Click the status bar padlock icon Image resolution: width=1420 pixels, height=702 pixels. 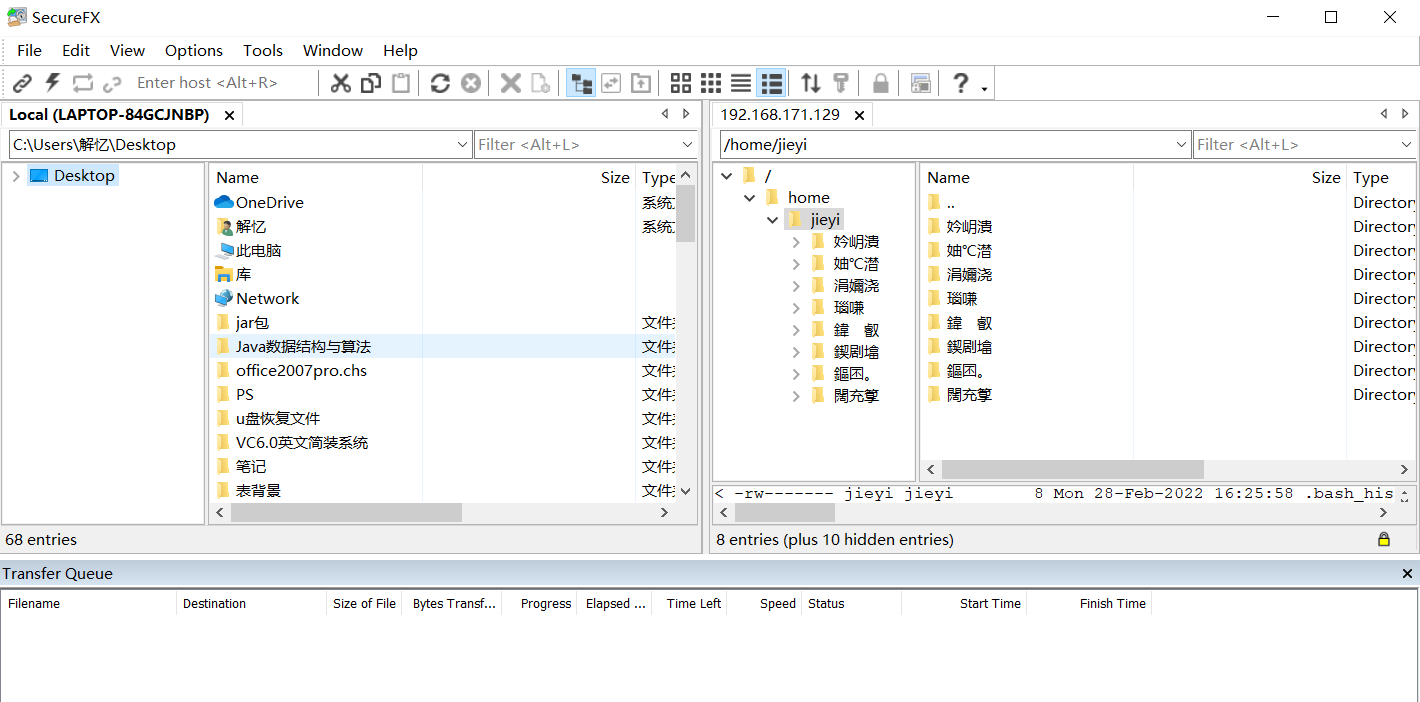pyautogui.click(x=1384, y=539)
